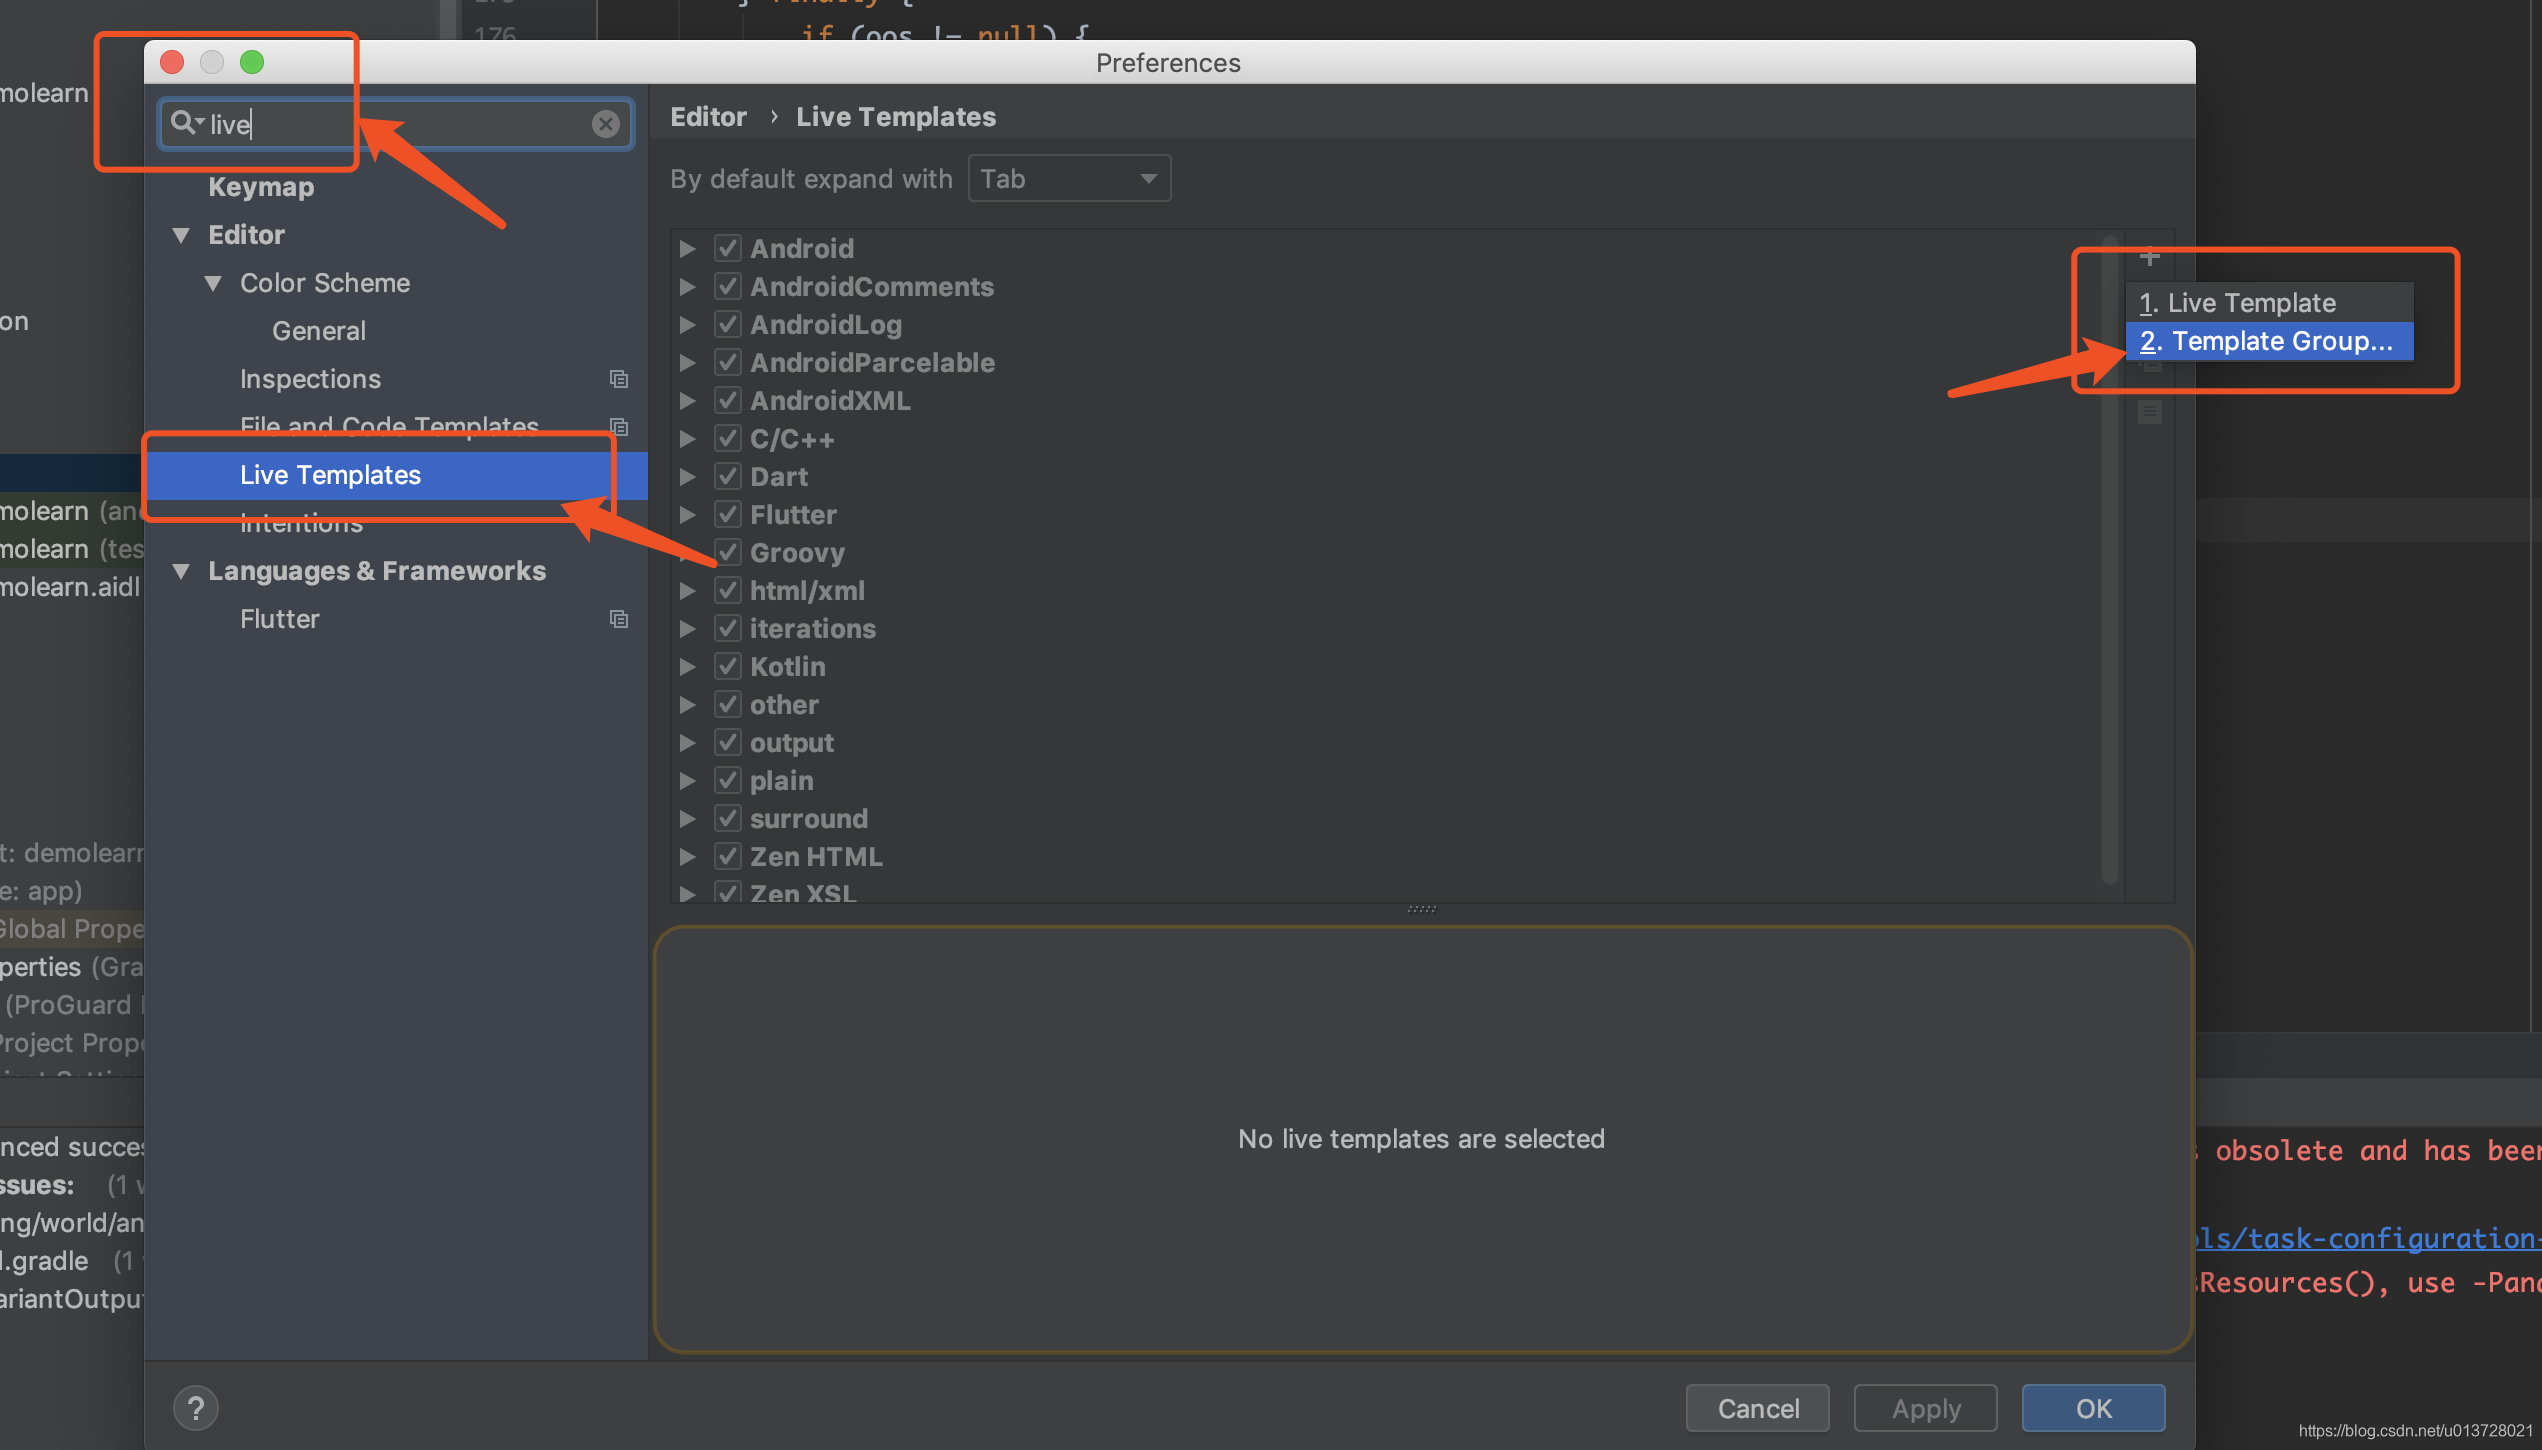Toggle the AndroidXML group checkbox
The image size is (2542, 1450).
click(x=728, y=400)
